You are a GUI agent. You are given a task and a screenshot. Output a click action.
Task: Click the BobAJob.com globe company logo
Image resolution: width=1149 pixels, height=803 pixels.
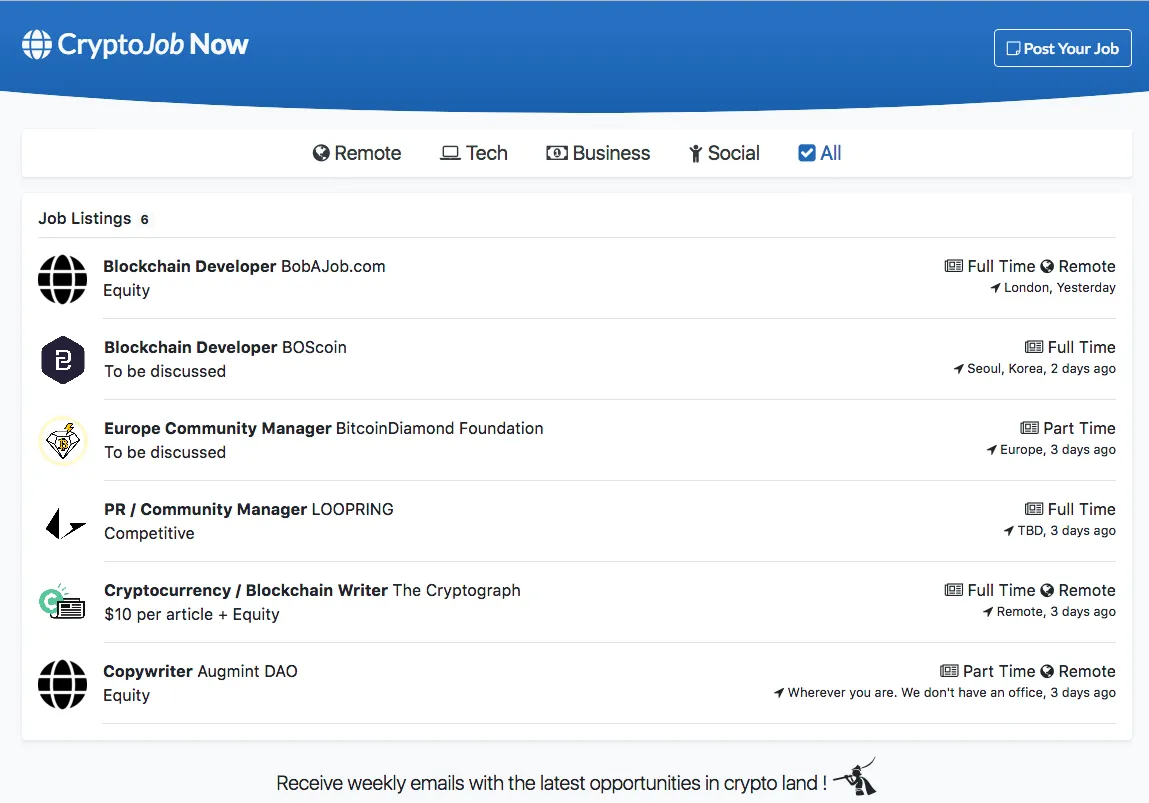tap(62, 279)
